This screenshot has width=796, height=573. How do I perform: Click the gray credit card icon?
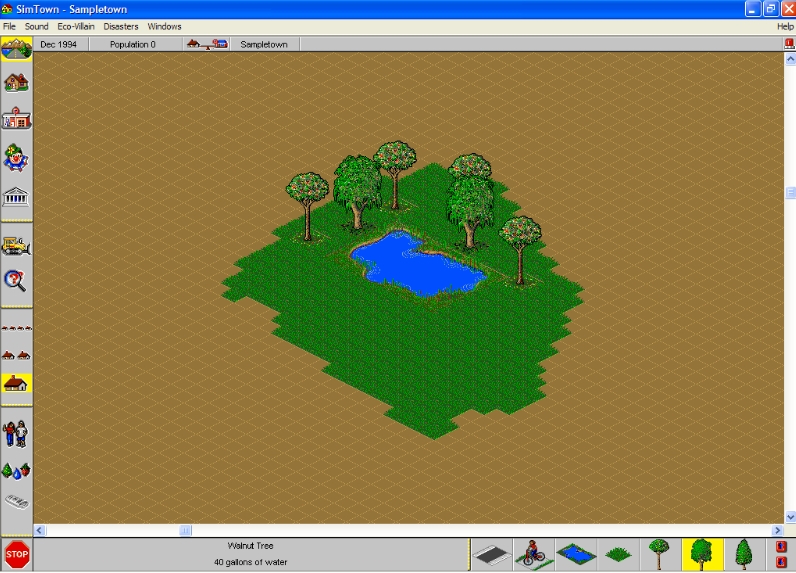[x=17, y=502]
